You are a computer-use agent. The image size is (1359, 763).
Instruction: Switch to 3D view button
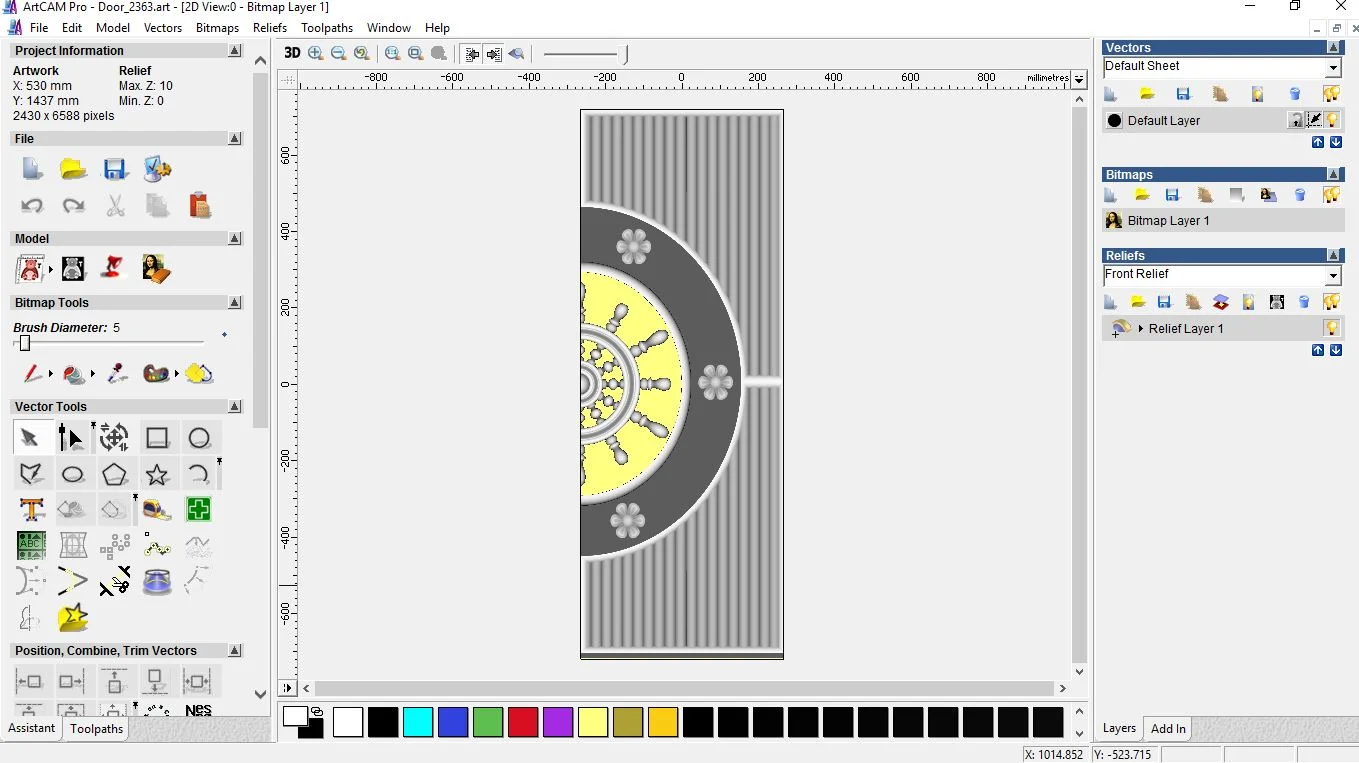tap(291, 53)
